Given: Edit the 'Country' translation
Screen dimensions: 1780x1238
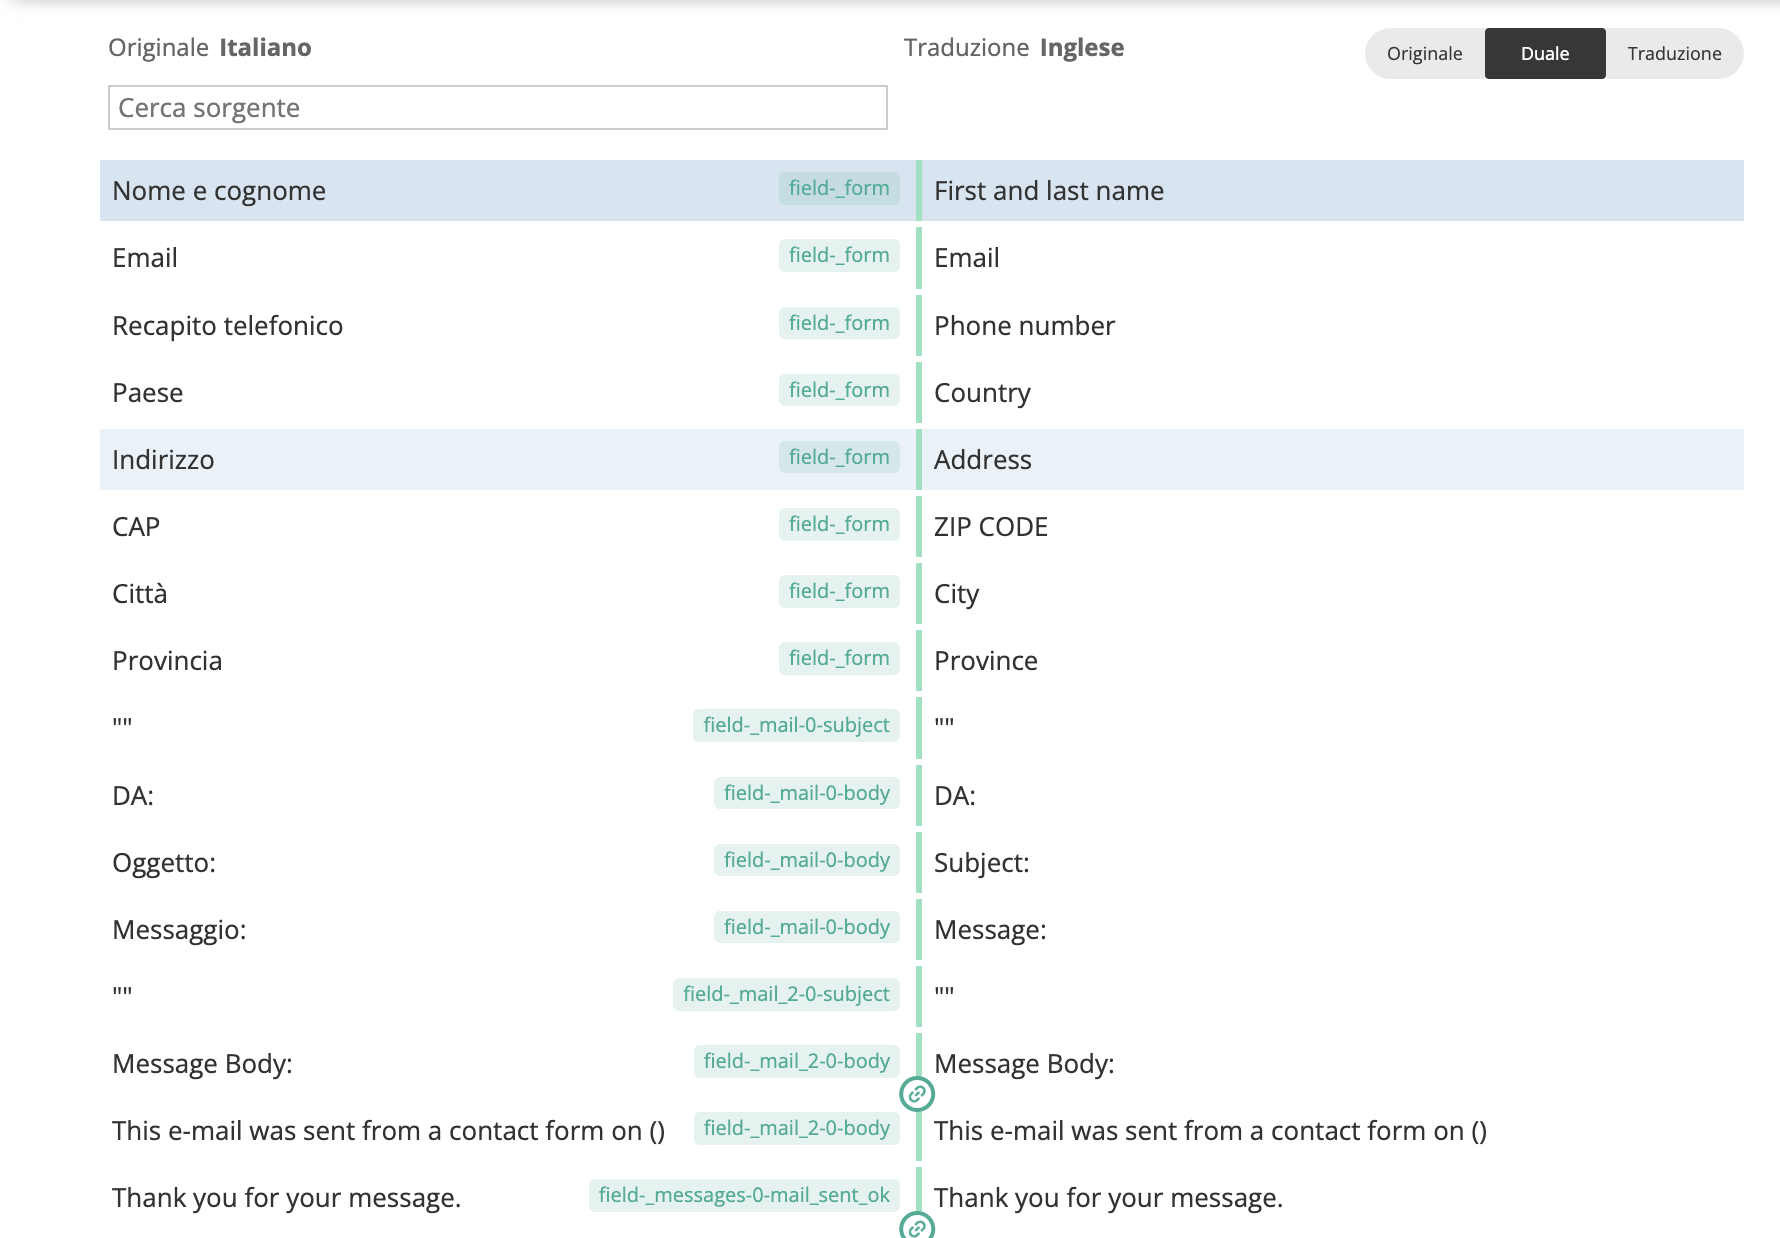Looking at the screenshot, I should tap(1332, 392).
